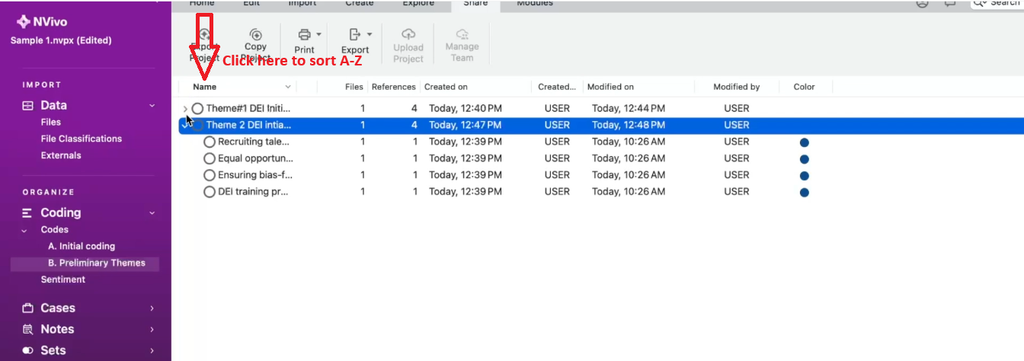
Task: Open the Export dropdown arrow
Action: (x=370, y=34)
